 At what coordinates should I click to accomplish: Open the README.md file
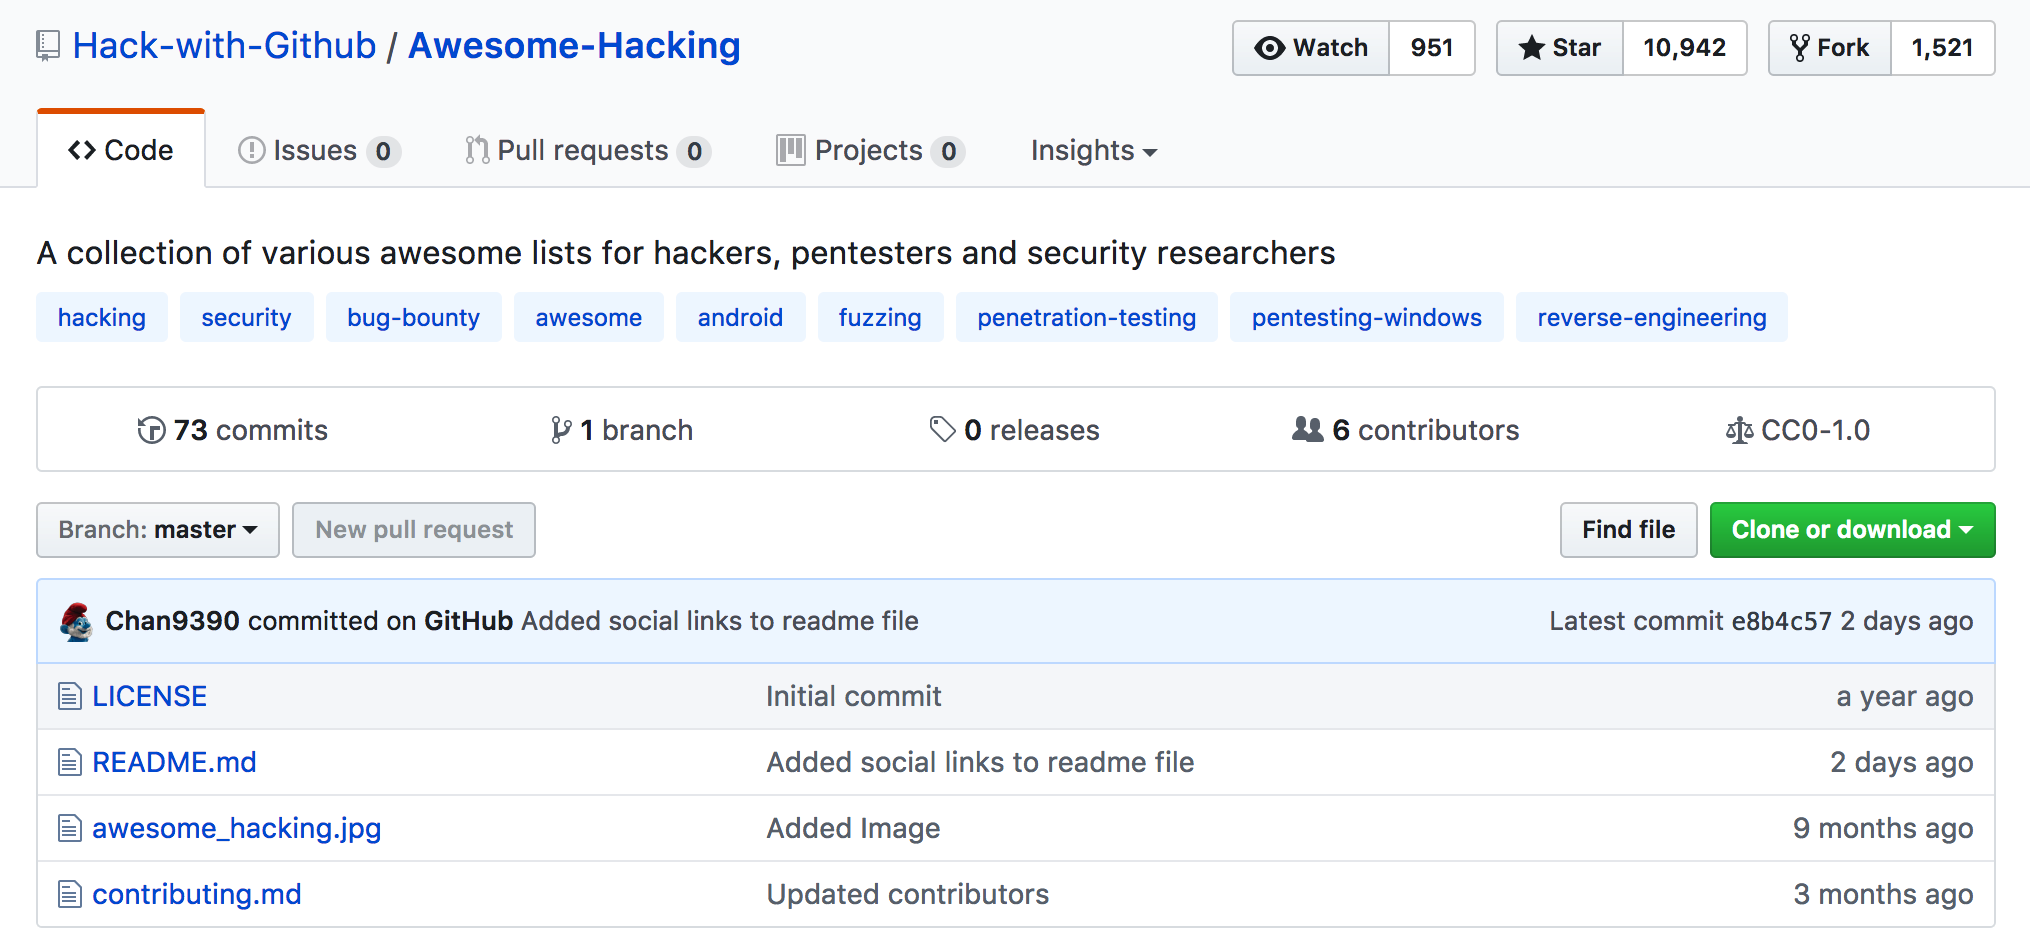point(173,762)
